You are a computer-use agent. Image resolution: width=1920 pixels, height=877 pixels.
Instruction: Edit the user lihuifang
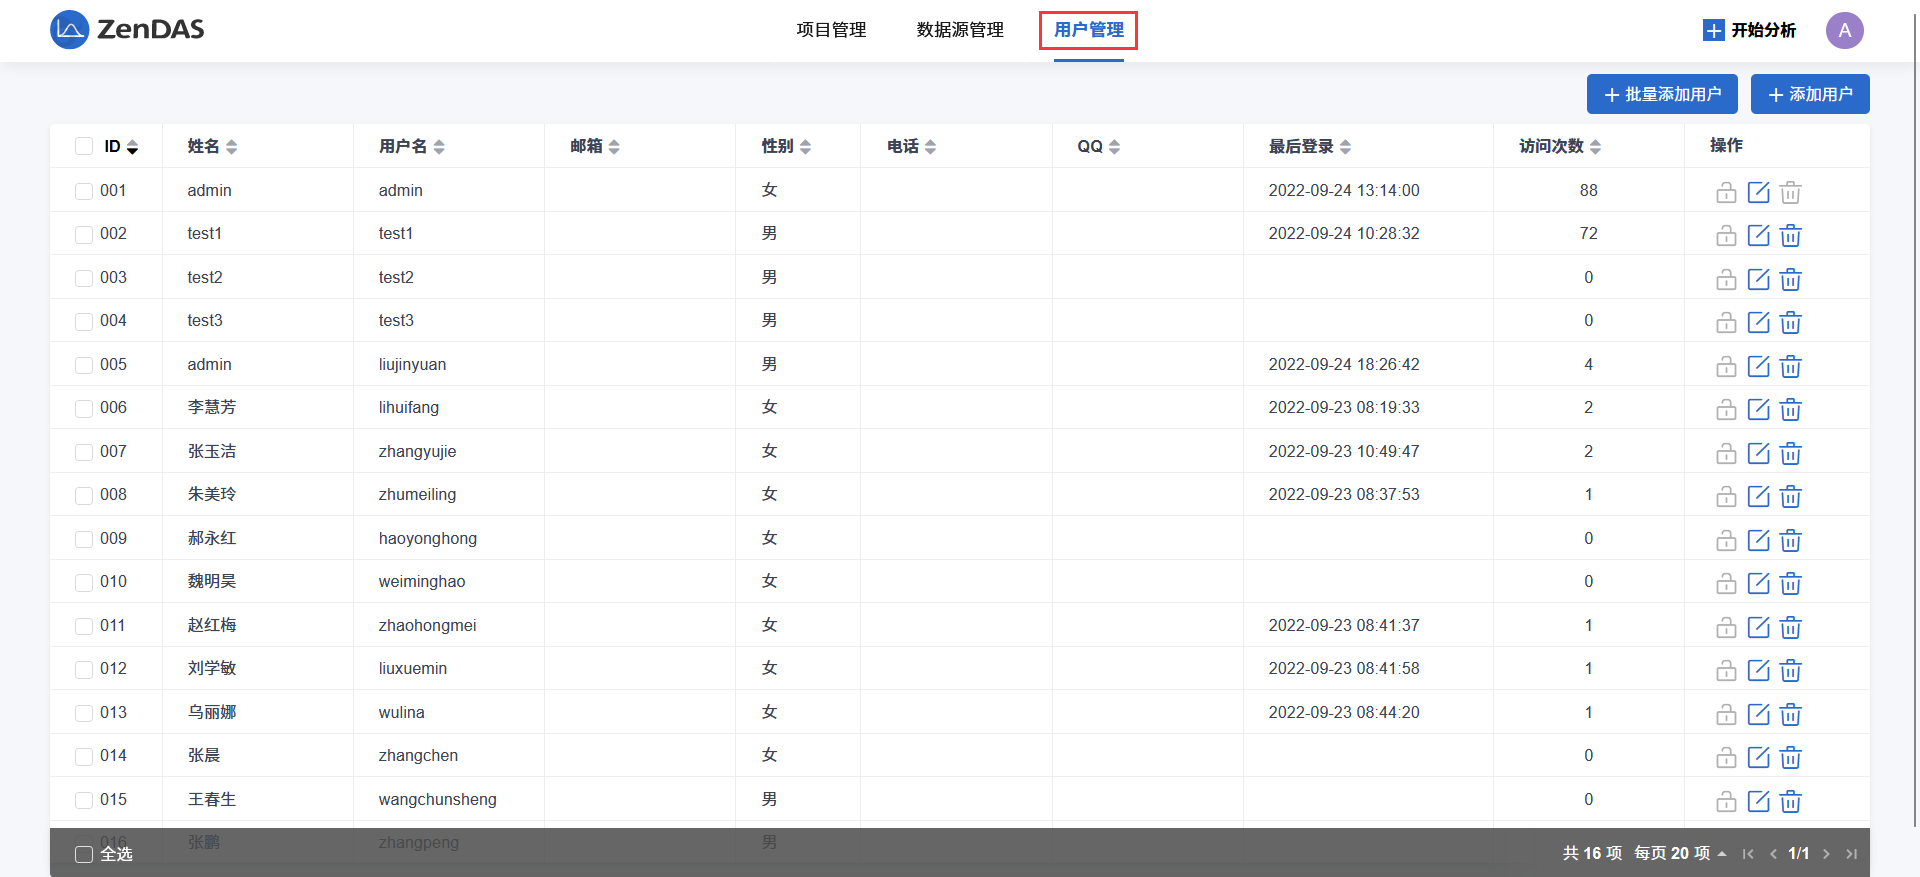tap(1758, 409)
